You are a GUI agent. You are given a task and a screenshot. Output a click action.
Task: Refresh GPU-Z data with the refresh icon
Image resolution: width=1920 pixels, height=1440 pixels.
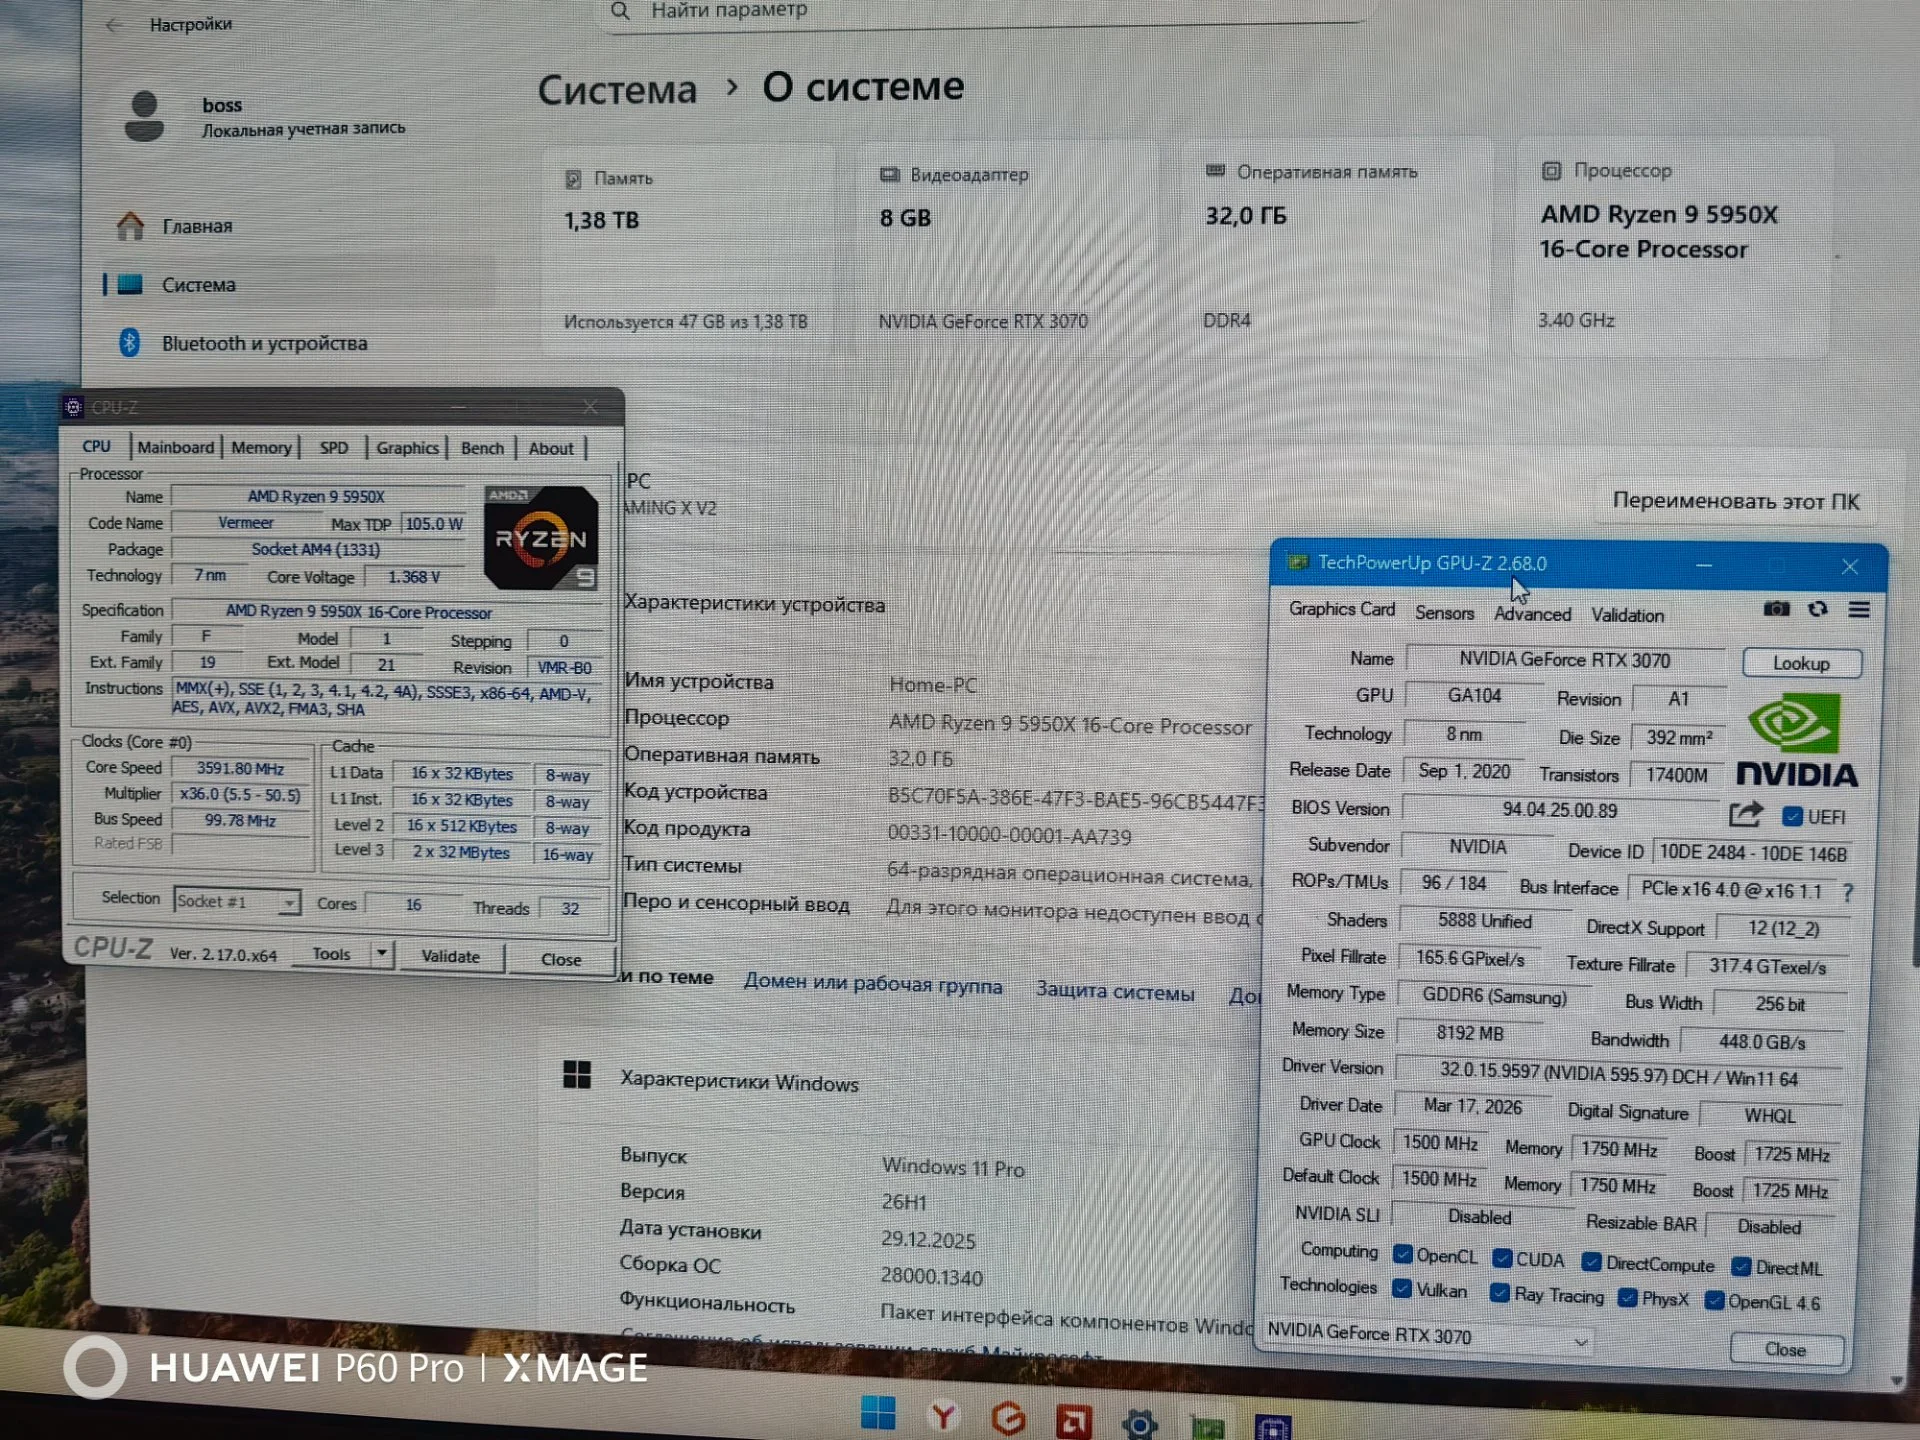click(1818, 609)
